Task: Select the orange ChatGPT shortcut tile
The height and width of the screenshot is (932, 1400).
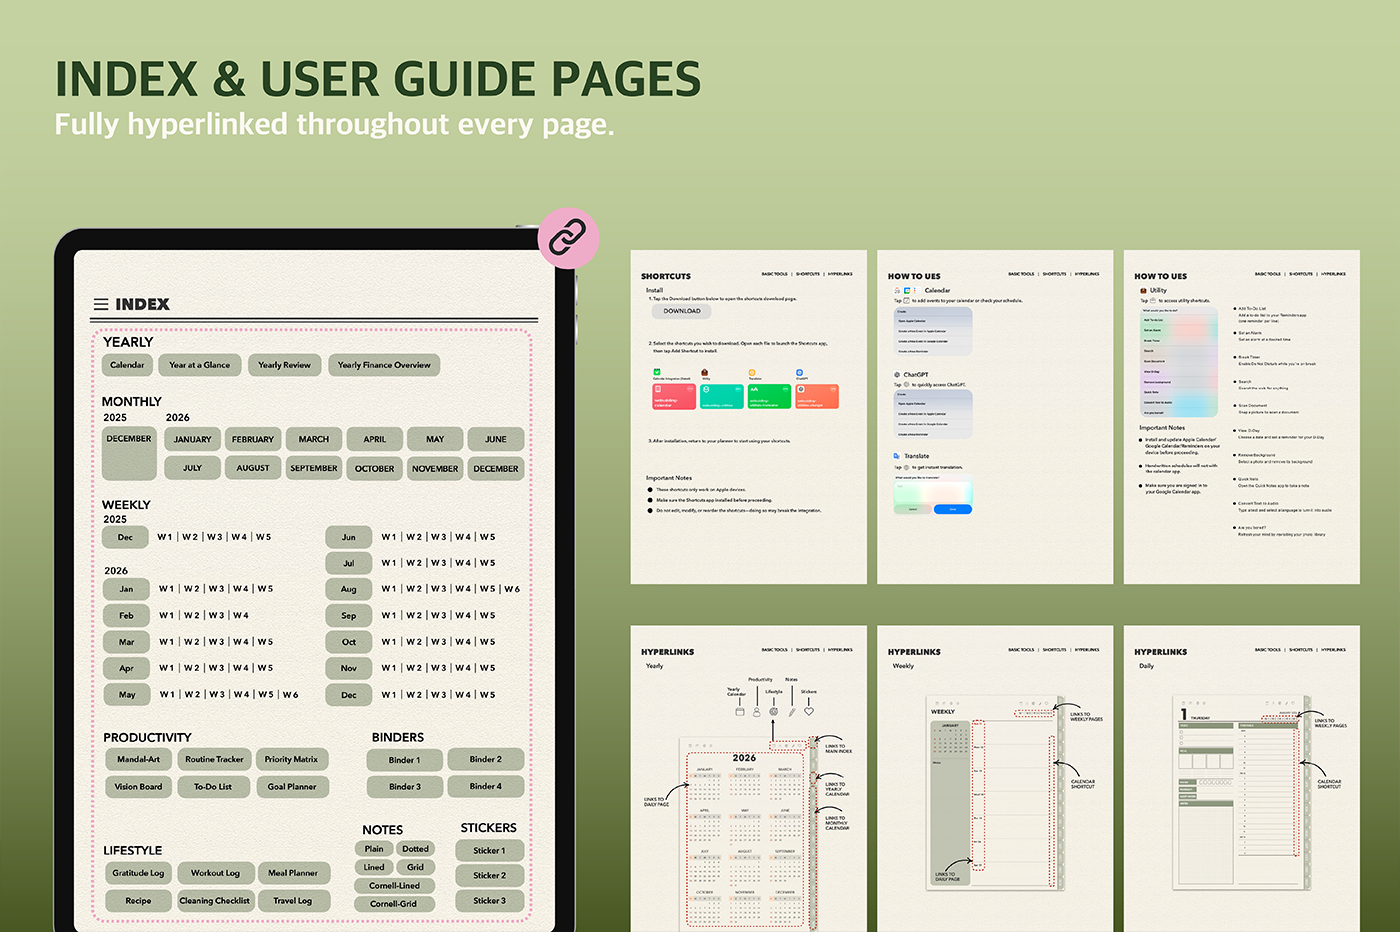Action: [x=817, y=396]
